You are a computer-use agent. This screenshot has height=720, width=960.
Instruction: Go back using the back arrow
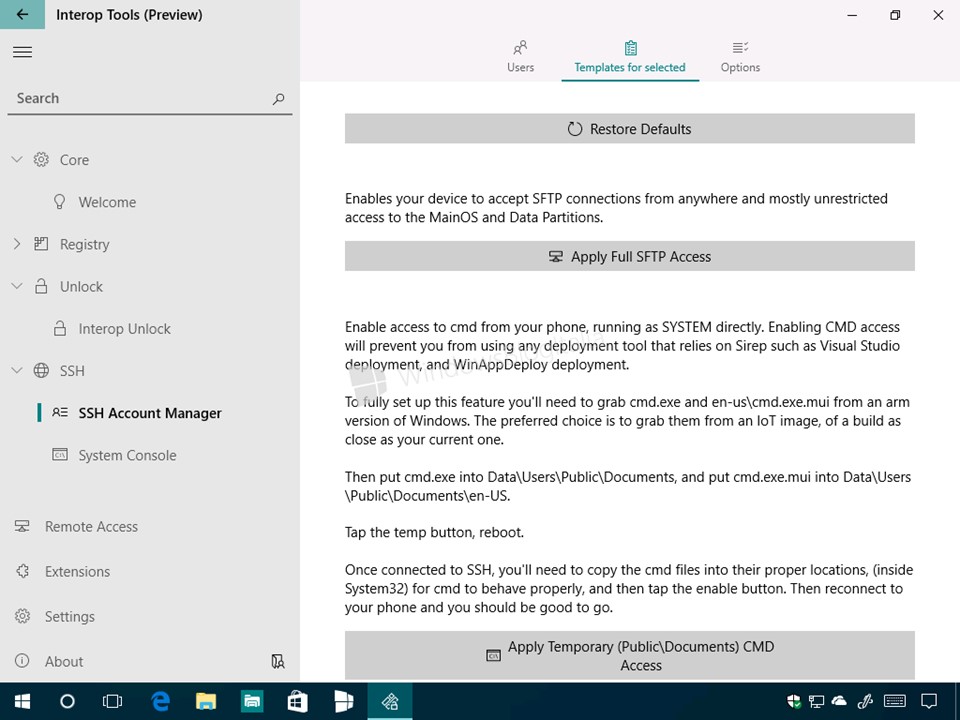22,14
